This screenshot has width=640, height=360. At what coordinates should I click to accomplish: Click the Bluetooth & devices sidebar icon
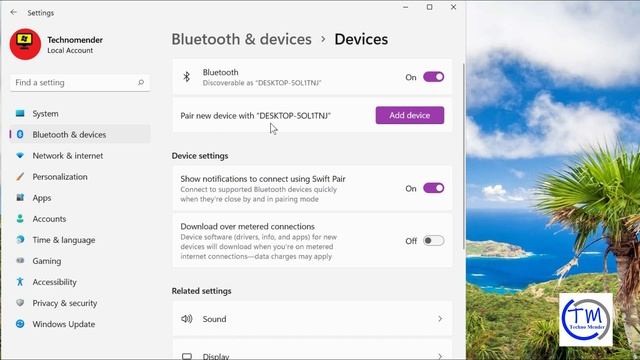pos(20,134)
